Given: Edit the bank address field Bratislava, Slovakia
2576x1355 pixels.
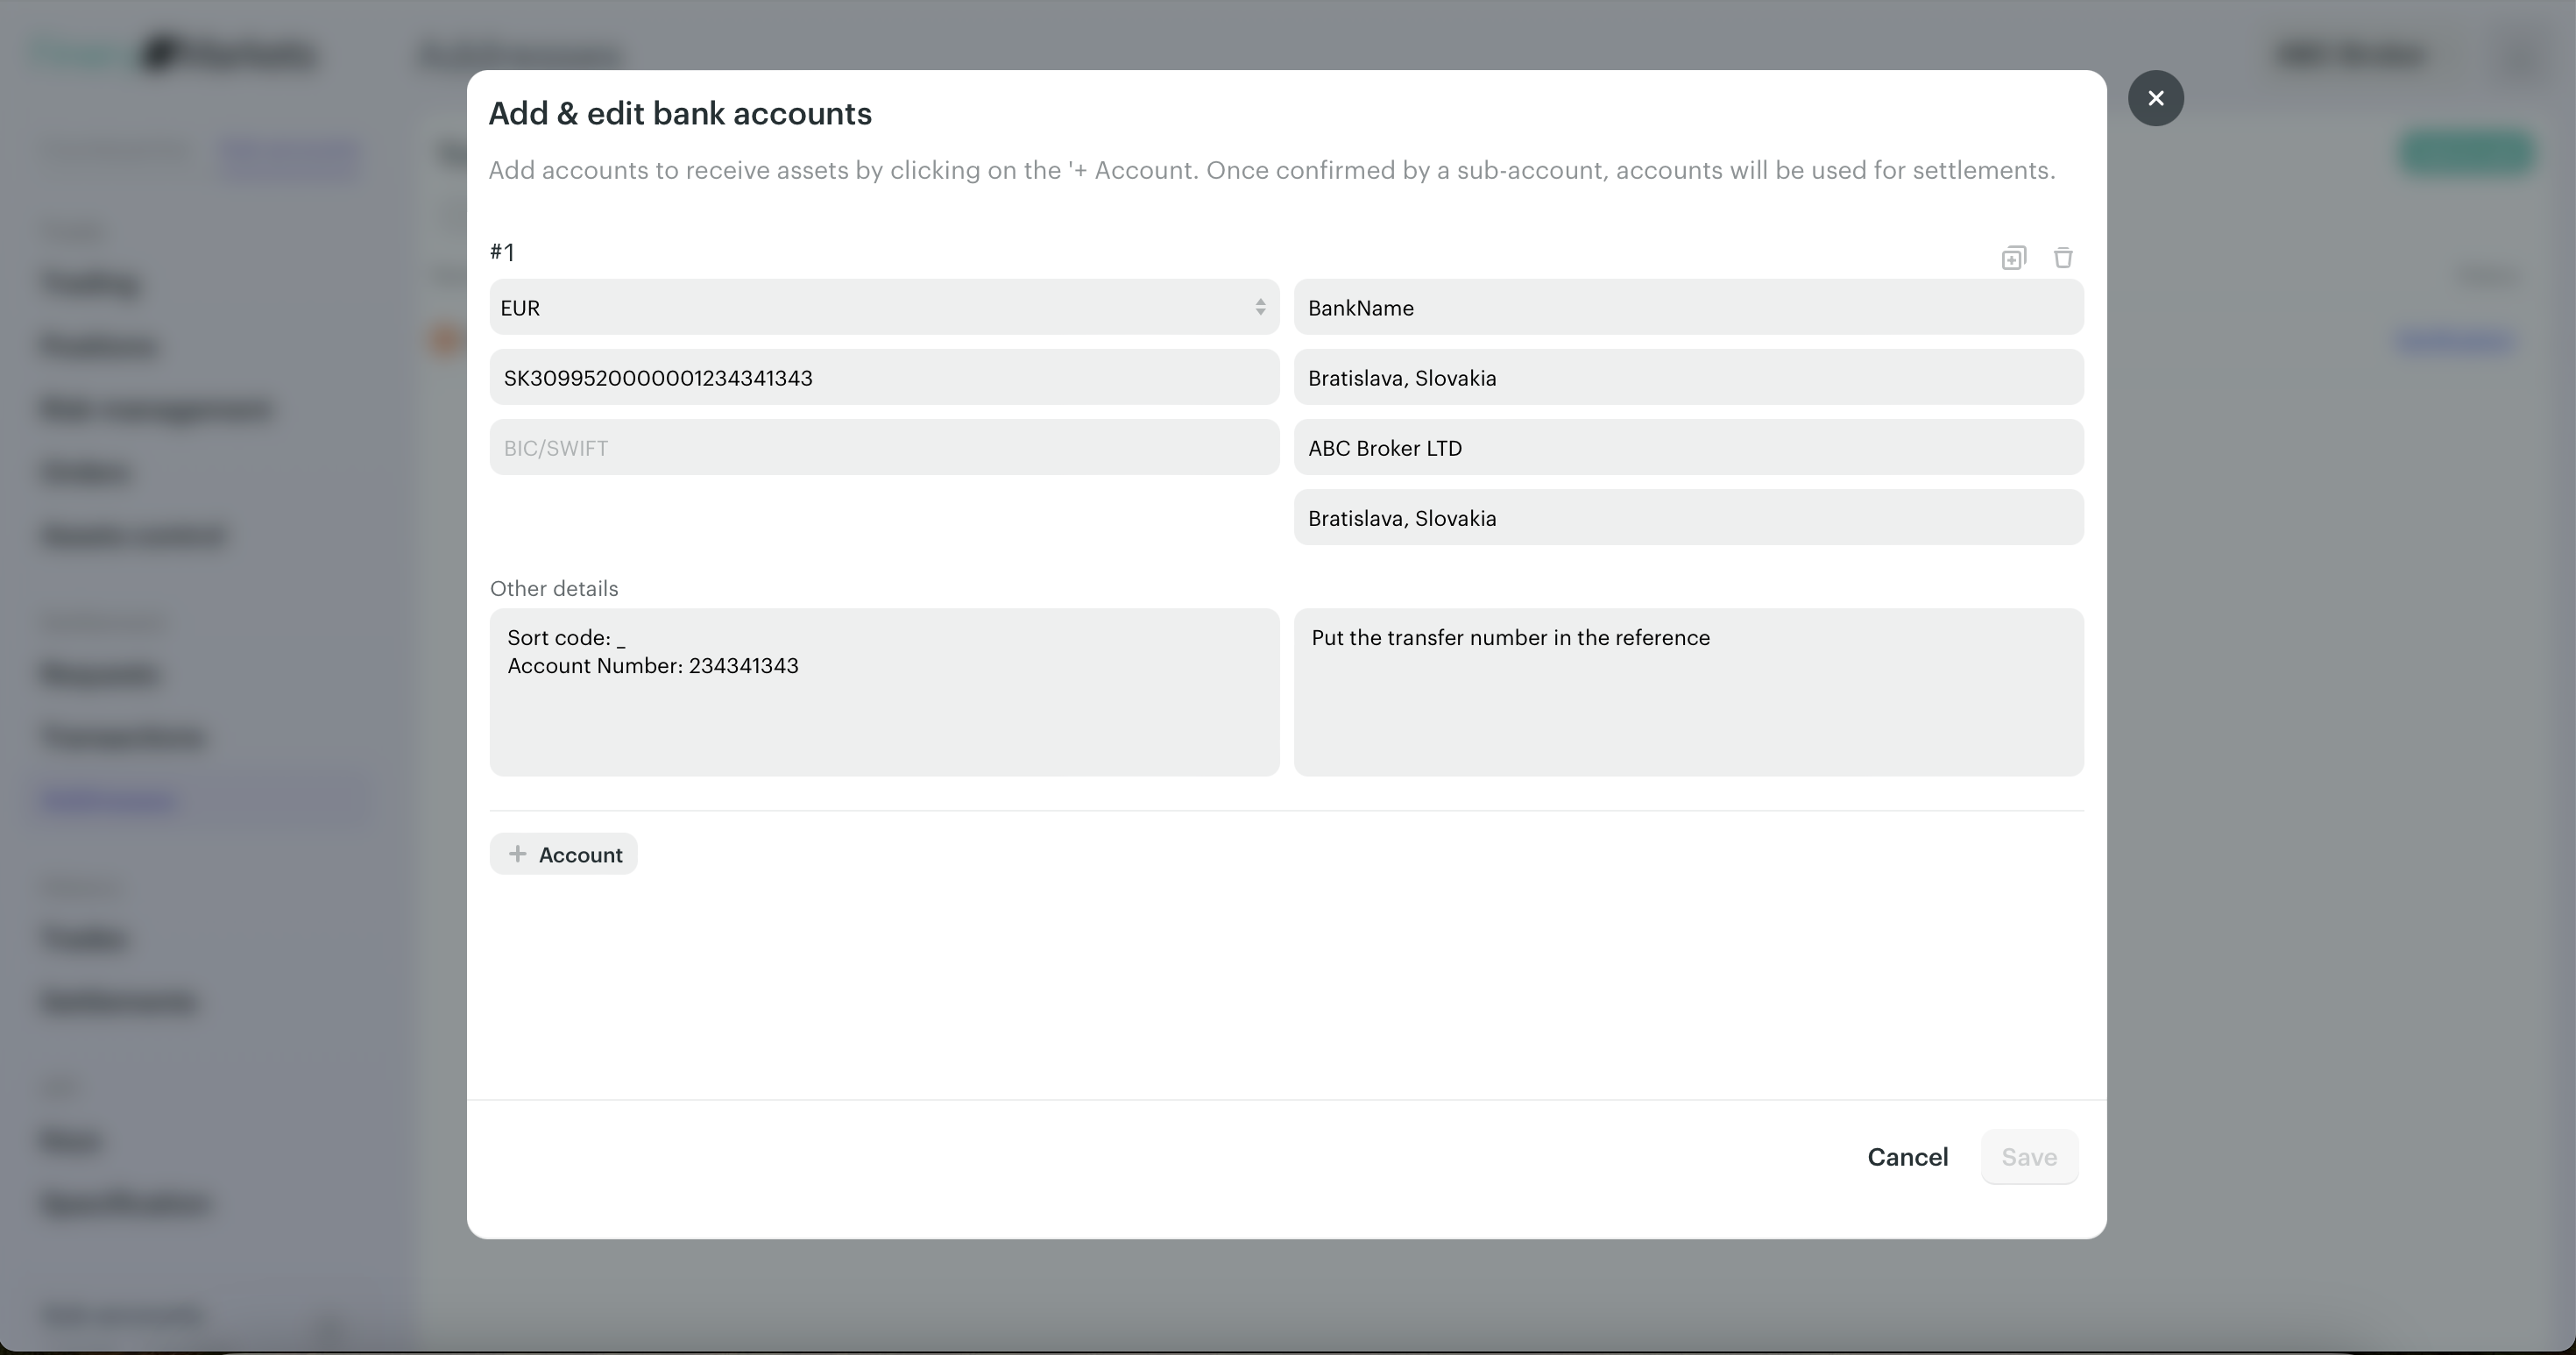Looking at the screenshot, I should pos(1689,377).
